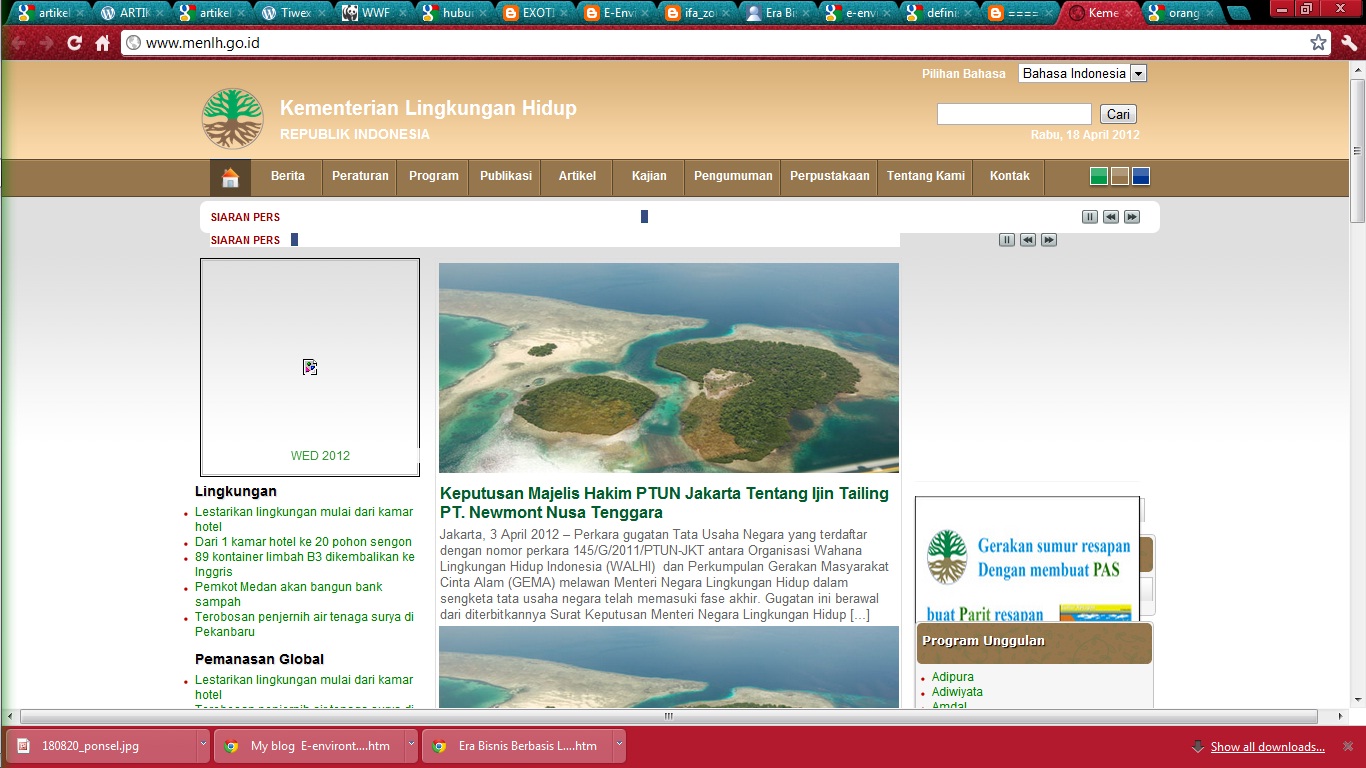Open the Kontak menu

coord(1010,176)
